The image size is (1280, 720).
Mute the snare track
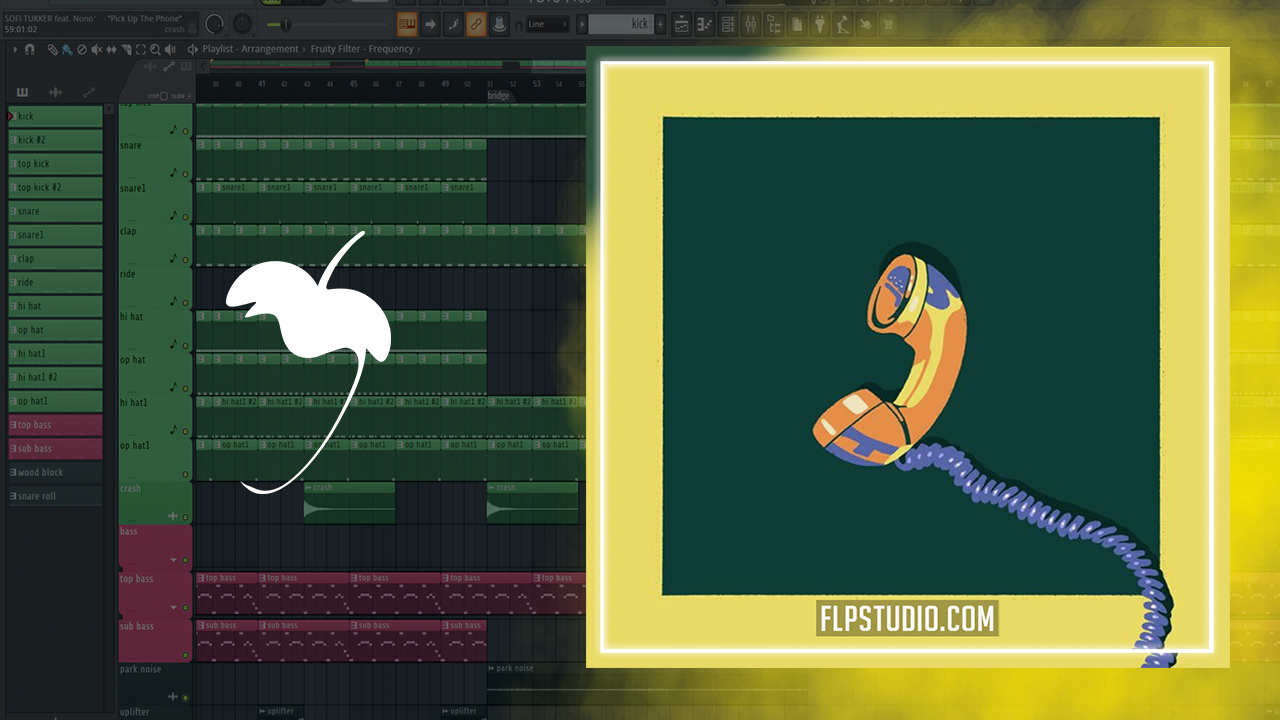click(185, 174)
